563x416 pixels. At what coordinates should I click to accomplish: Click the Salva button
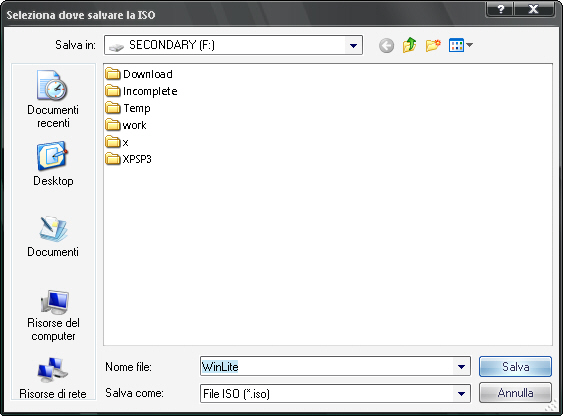point(515,366)
